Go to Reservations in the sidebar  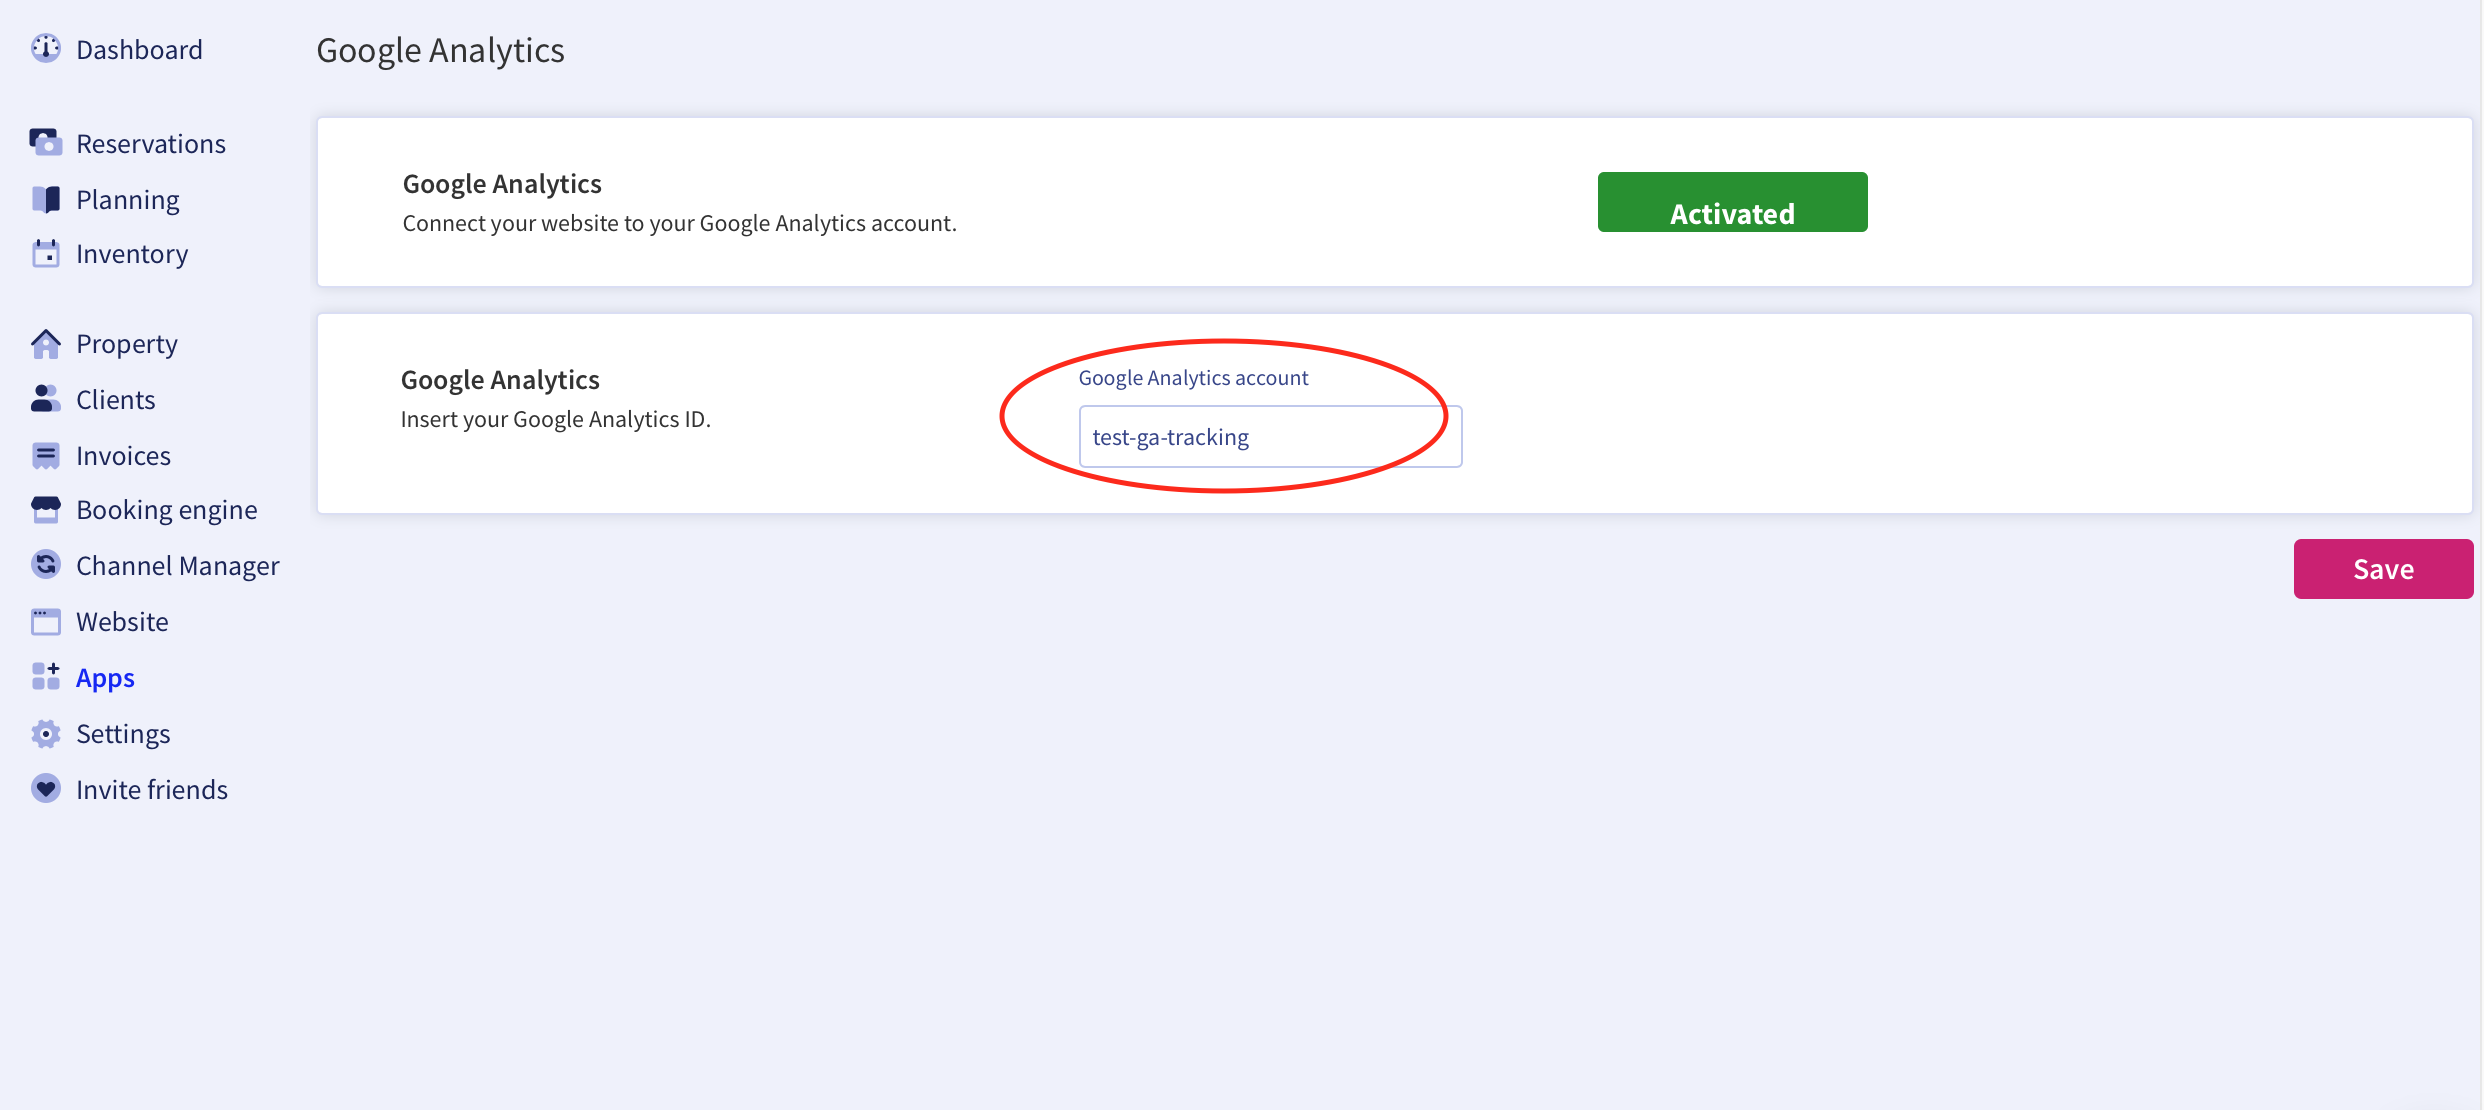(x=151, y=143)
